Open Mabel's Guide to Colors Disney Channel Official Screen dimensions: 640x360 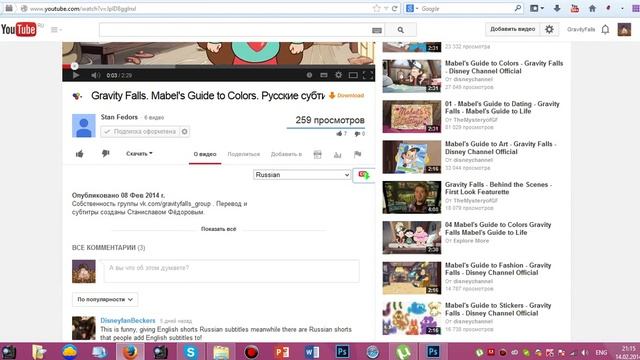tap(504, 67)
